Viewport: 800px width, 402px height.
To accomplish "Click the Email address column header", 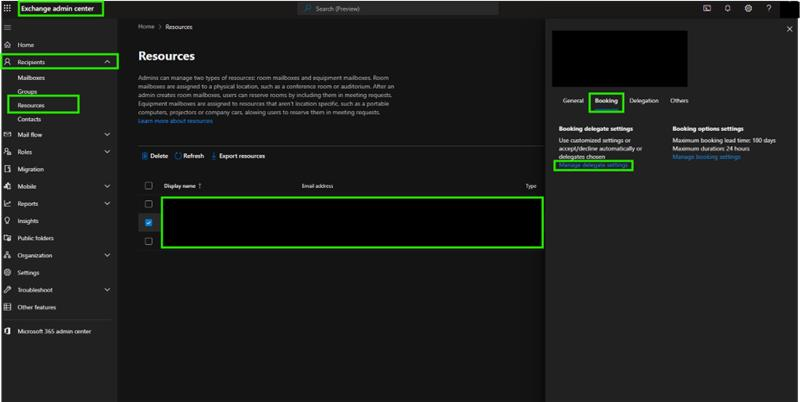I will (x=317, y=186).
